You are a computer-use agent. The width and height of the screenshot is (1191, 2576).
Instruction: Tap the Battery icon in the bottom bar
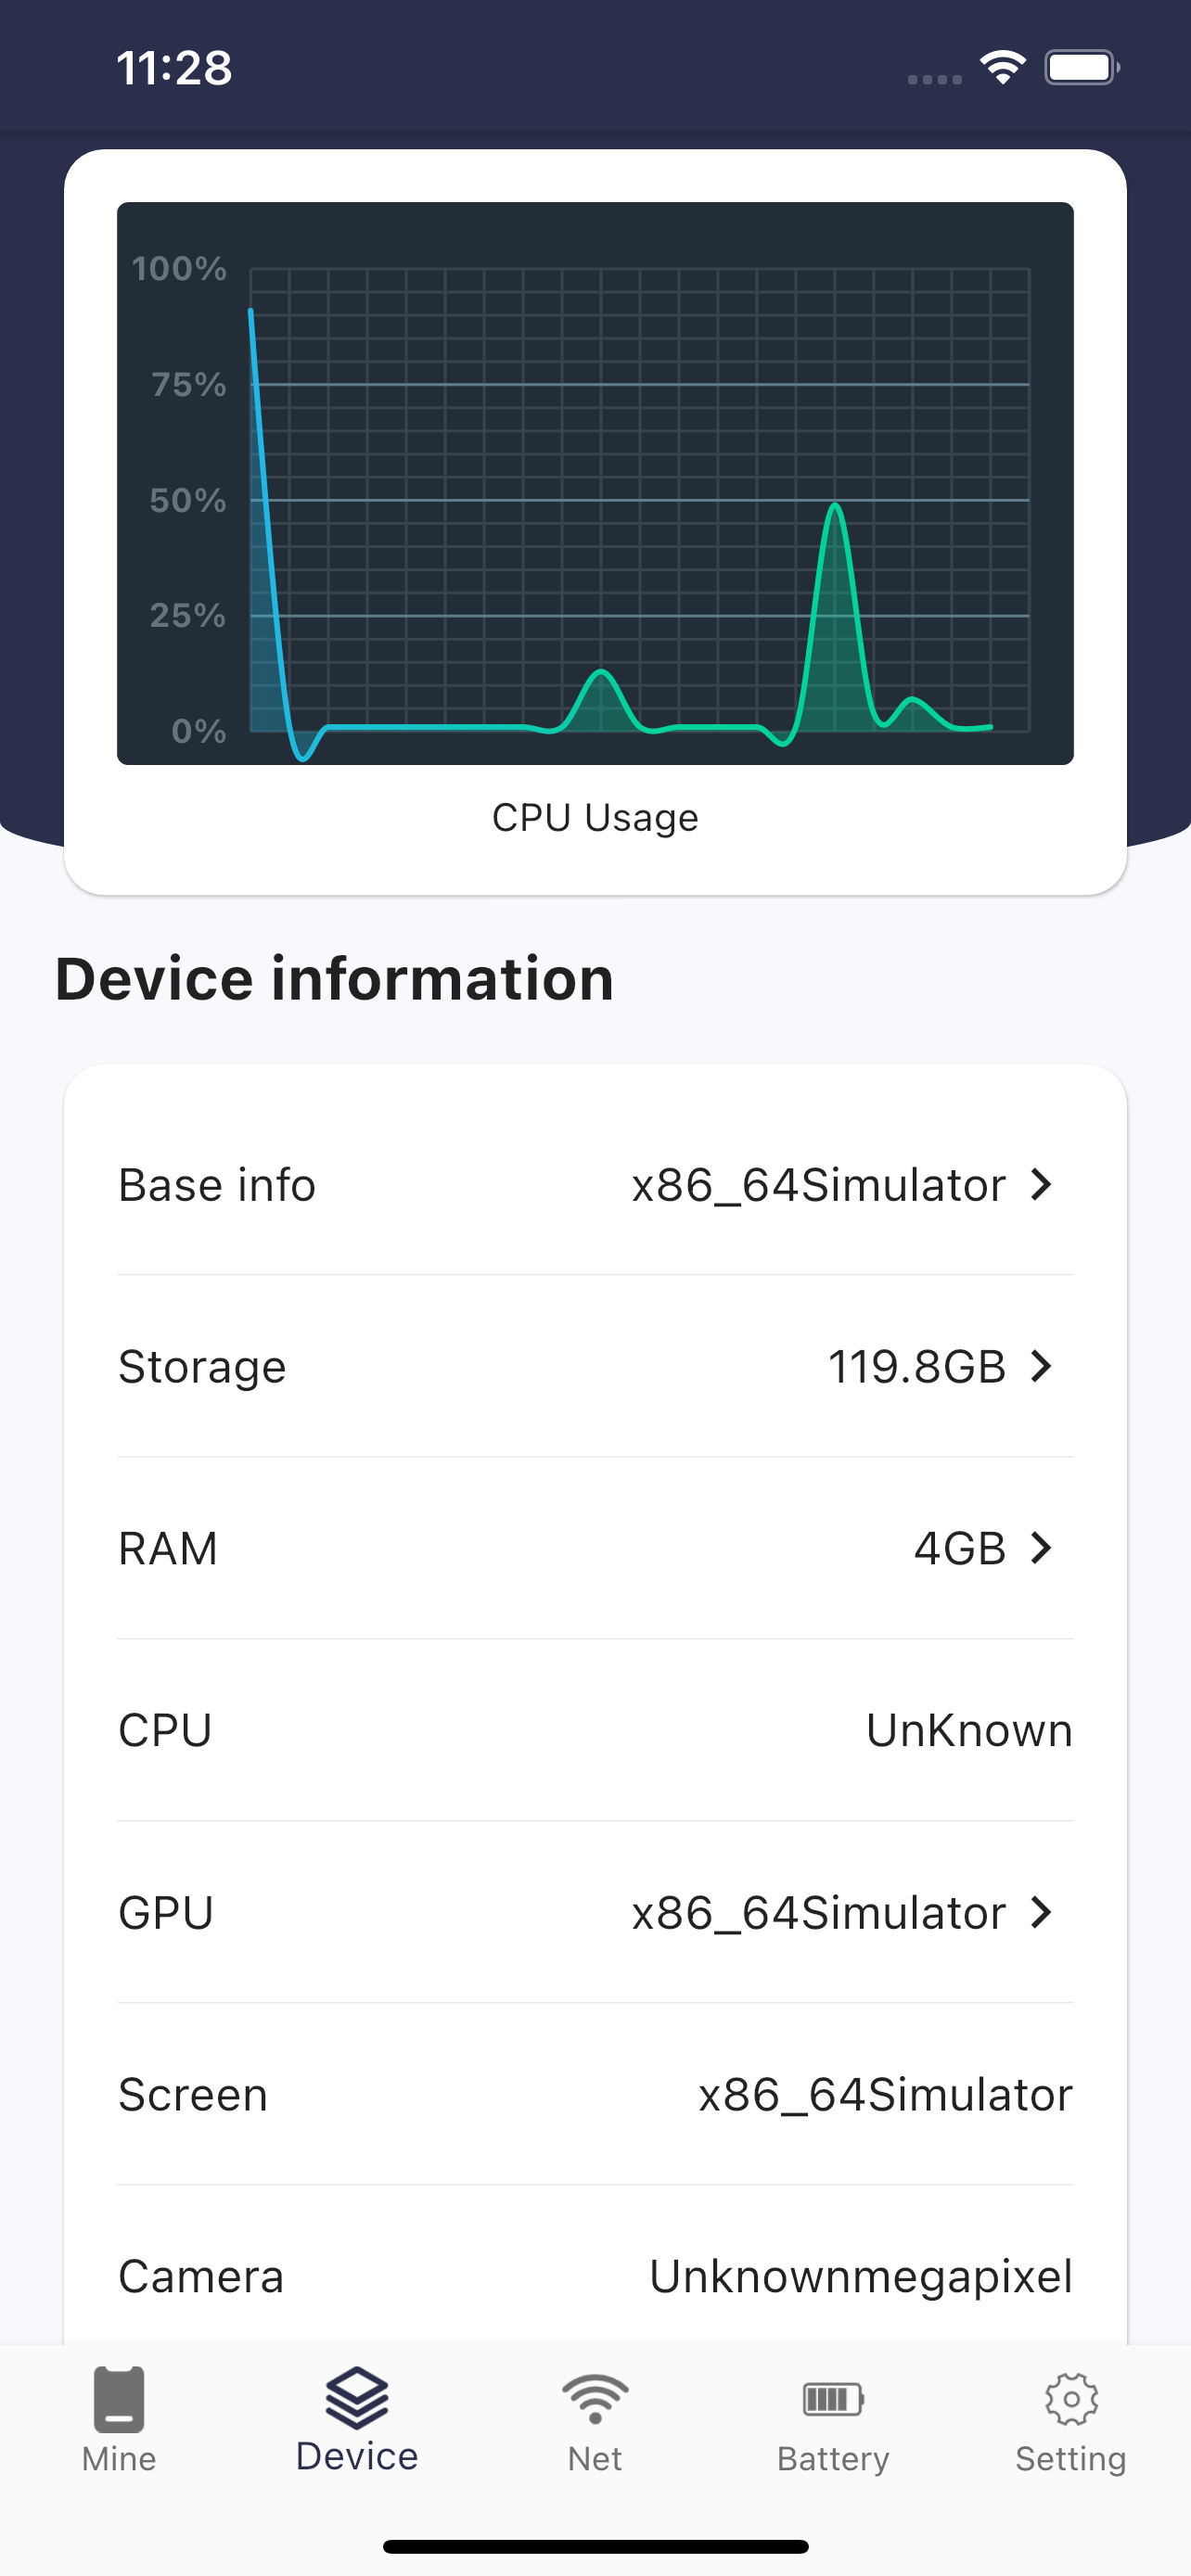(833, 2398)
